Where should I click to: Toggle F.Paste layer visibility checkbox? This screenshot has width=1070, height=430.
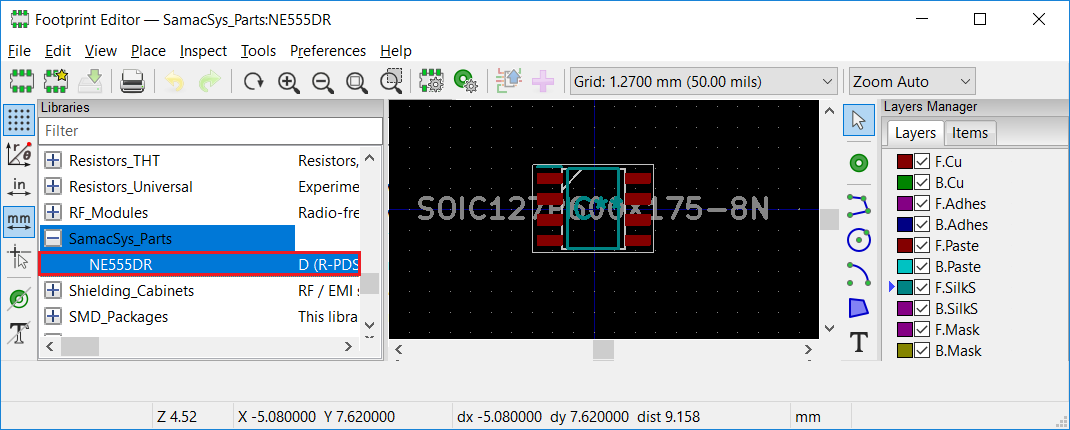coord(922,245)
